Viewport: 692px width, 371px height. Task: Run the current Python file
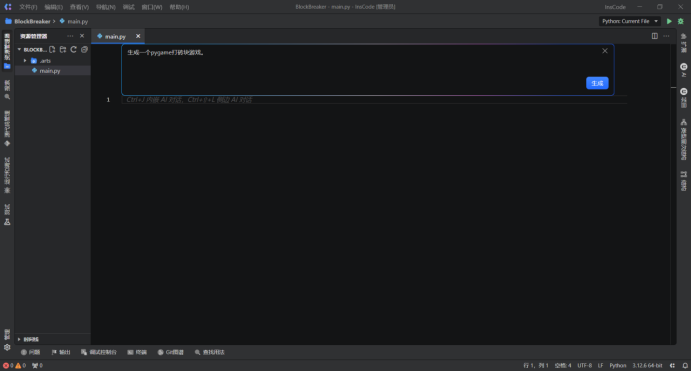[x=669, y=21]
